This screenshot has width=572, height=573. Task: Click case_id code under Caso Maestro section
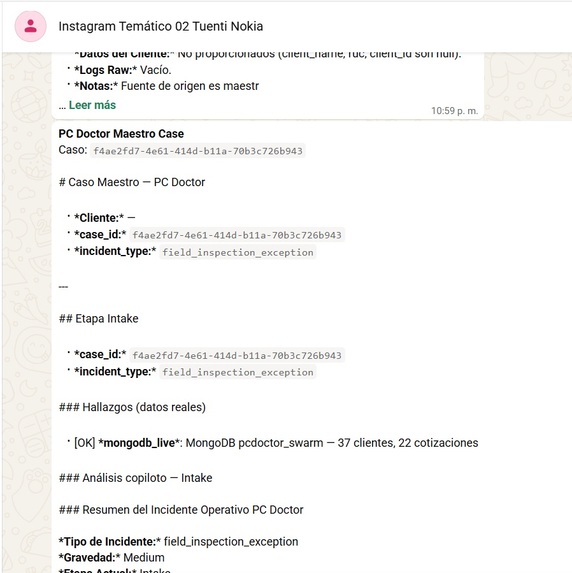click(x=237, y=235)
